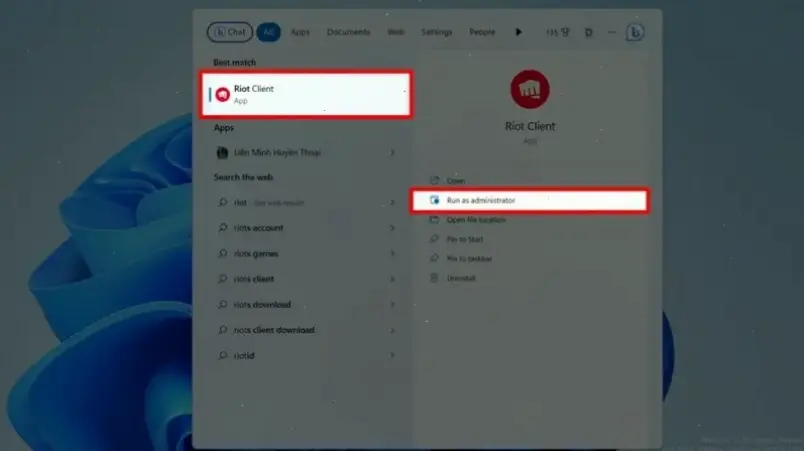Switch to the Documents filter tab

(348, 32)
